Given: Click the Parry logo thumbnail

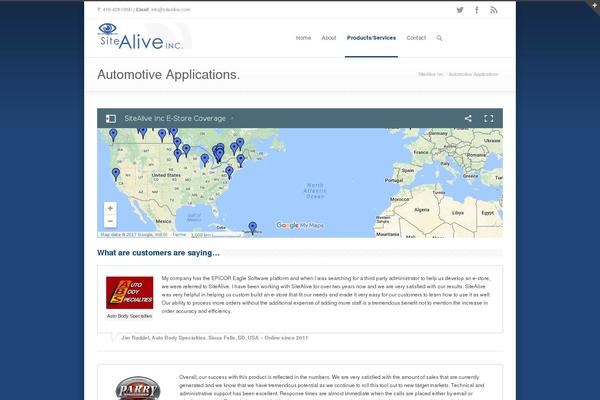Looking at the screenshot, I should coord(138,388).
